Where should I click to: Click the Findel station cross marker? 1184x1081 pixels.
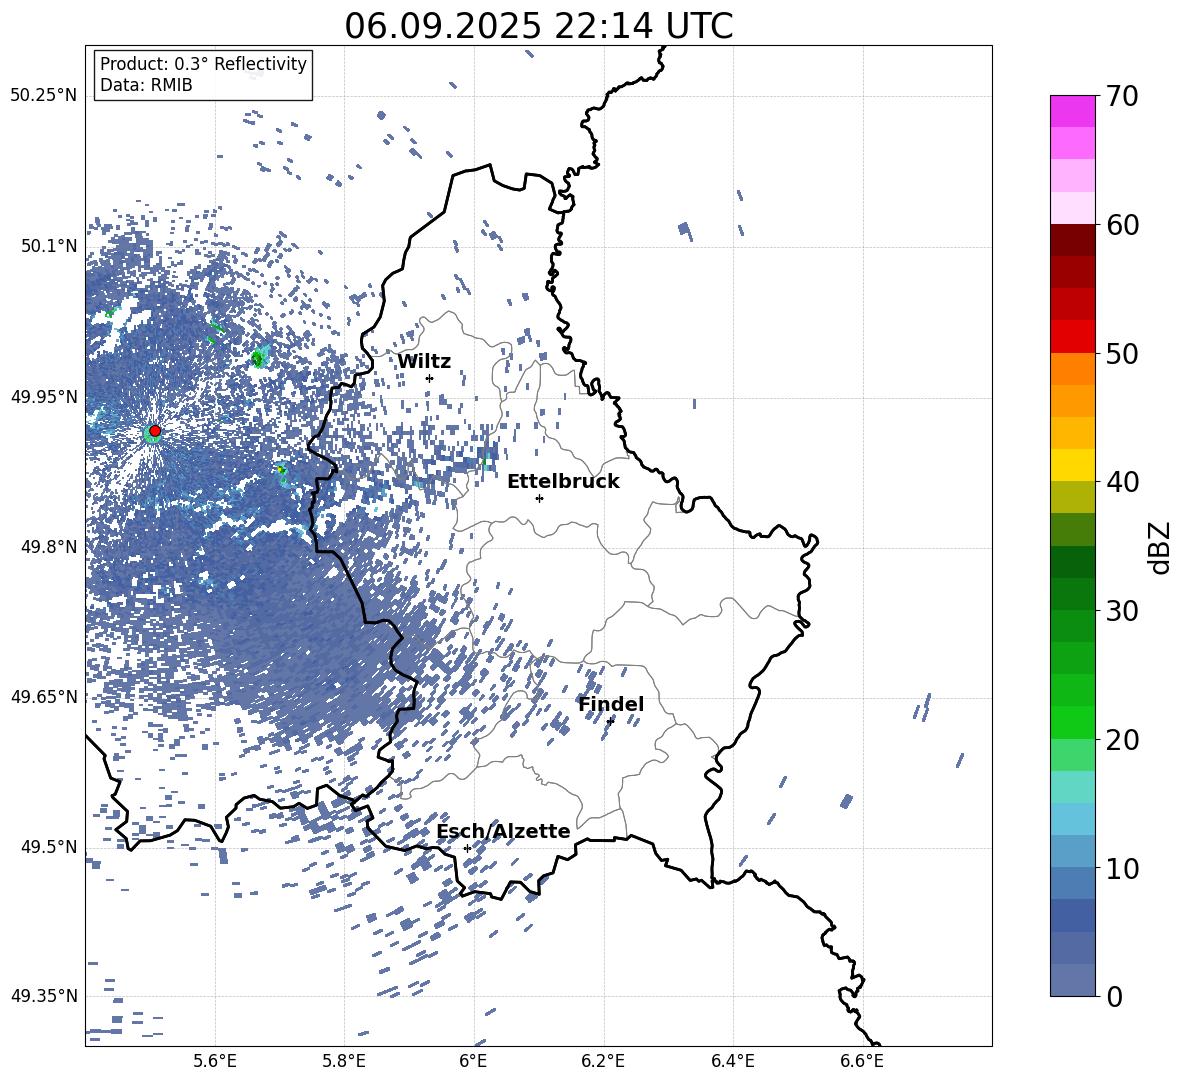point(610,721)
